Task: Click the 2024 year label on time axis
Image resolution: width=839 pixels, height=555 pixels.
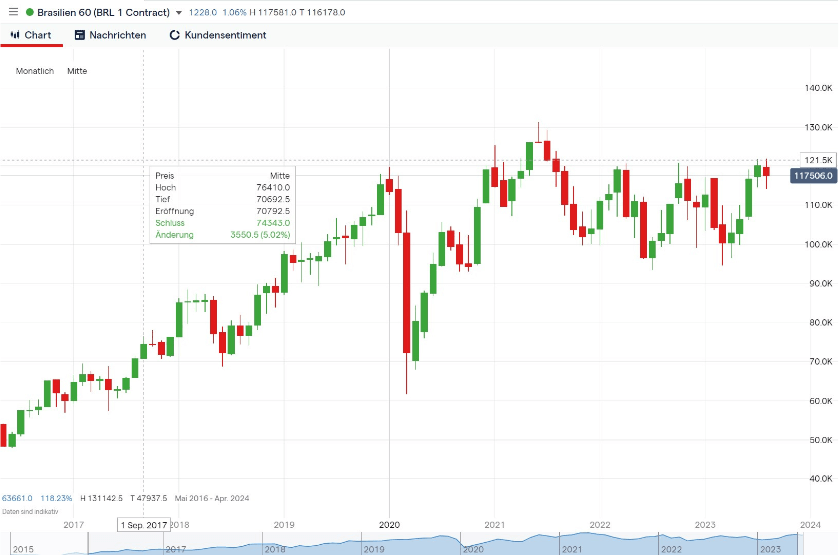Action: tap(810, 525)
